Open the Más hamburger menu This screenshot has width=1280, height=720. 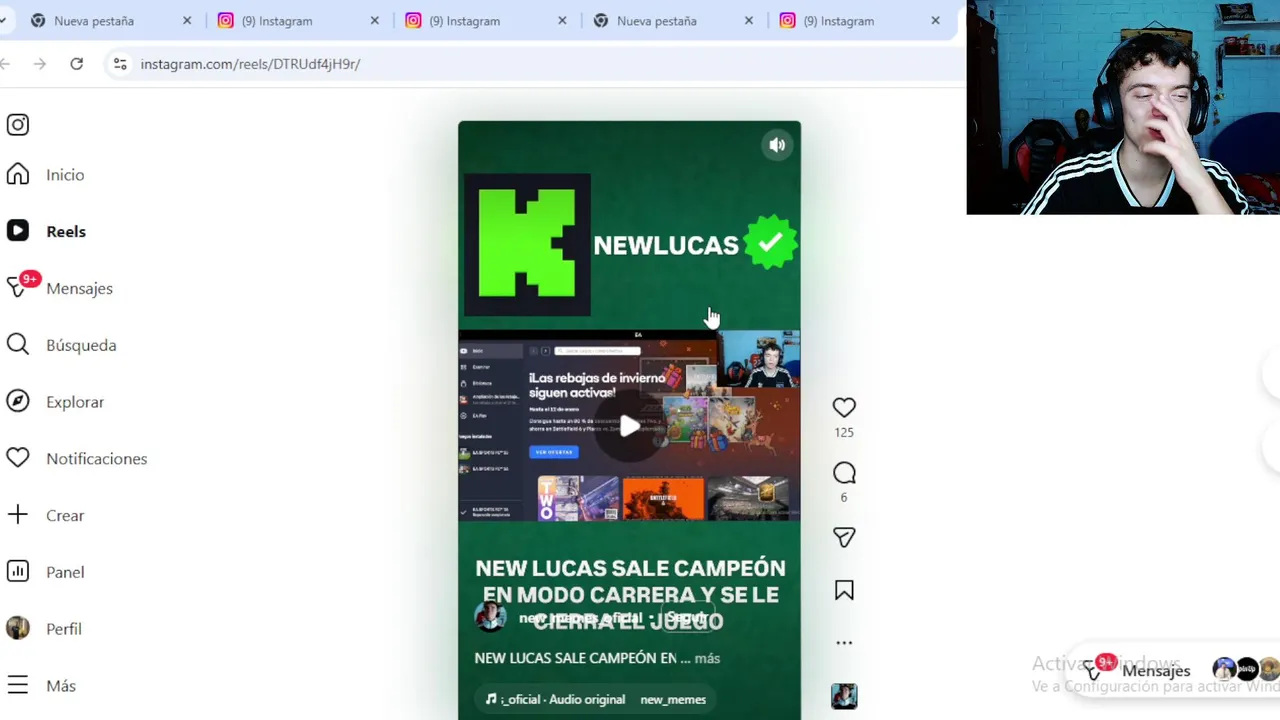[x=18, y=685]
